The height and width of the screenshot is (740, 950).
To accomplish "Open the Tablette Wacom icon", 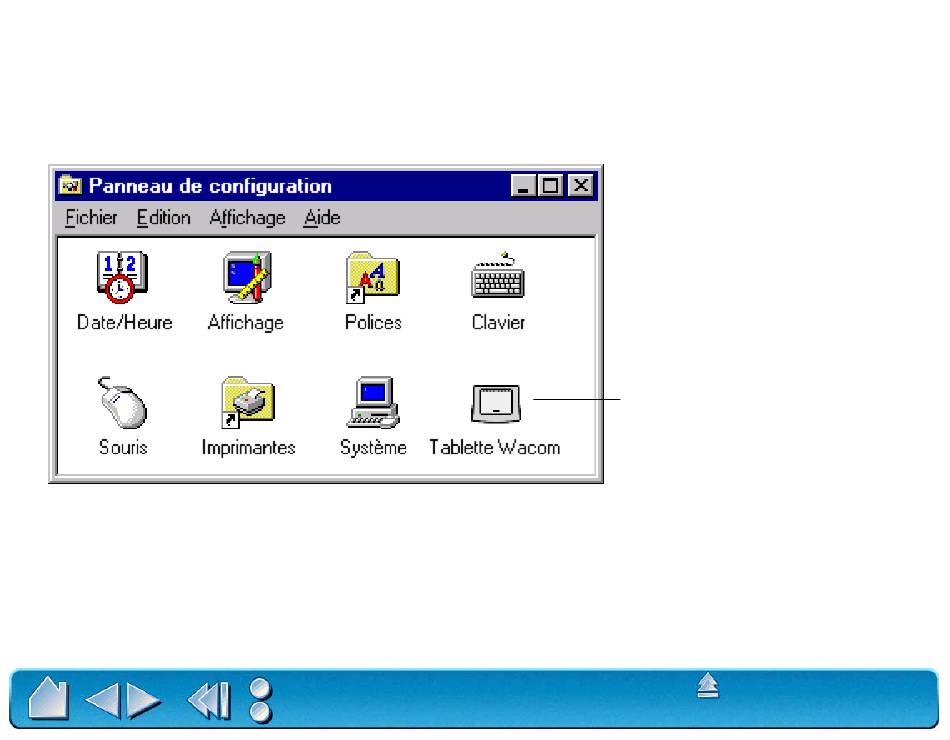I will [x=496, y=404].
